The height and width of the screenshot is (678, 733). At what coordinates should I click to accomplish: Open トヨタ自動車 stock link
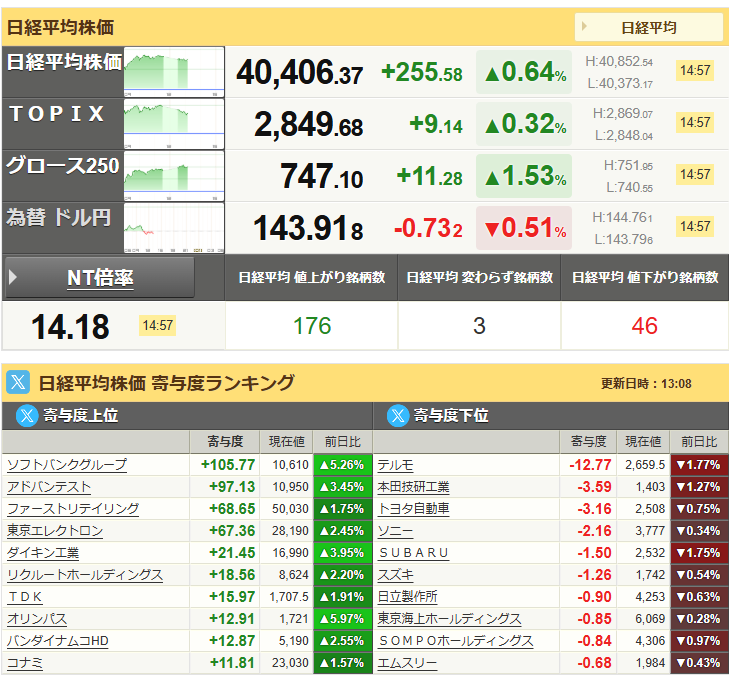coord(413,508)
